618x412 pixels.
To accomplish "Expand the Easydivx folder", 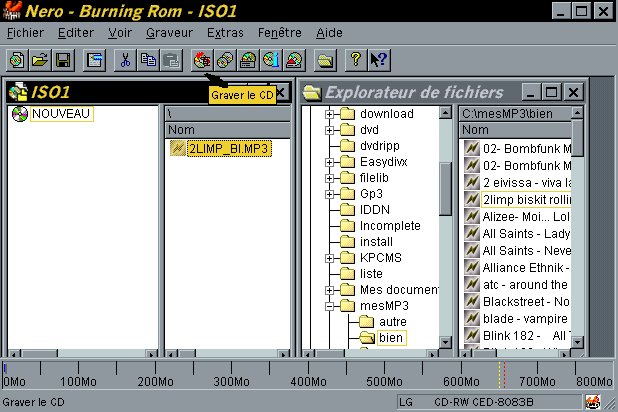I will [329, 162].
